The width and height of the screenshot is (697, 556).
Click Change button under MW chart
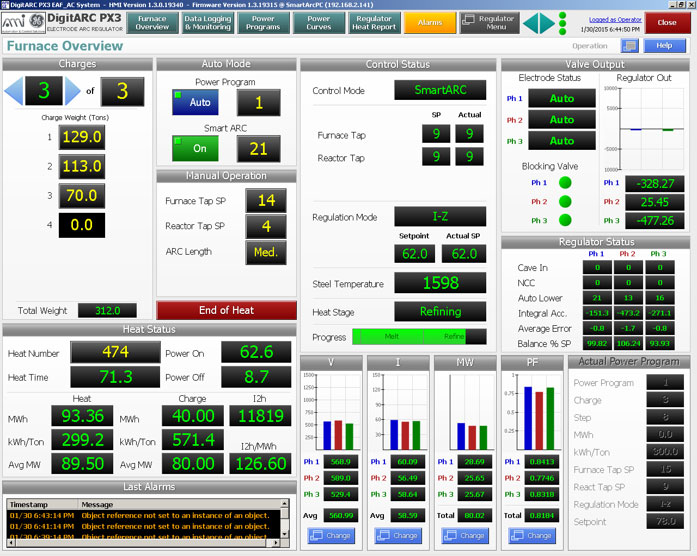(x=465, y=536)
